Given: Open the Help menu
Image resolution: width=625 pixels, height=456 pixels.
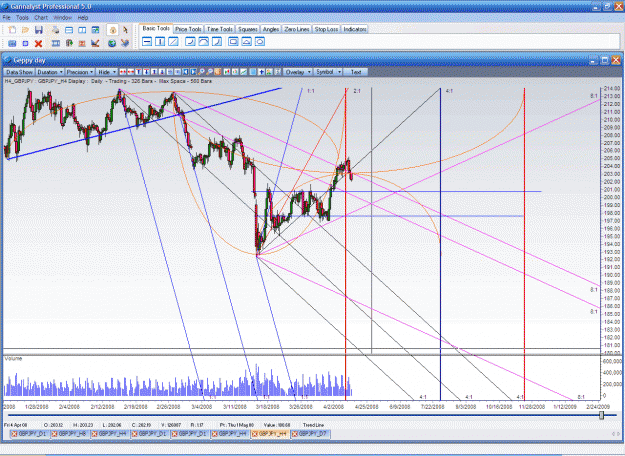Looking at the screenshot, I should tap(83, 18).
